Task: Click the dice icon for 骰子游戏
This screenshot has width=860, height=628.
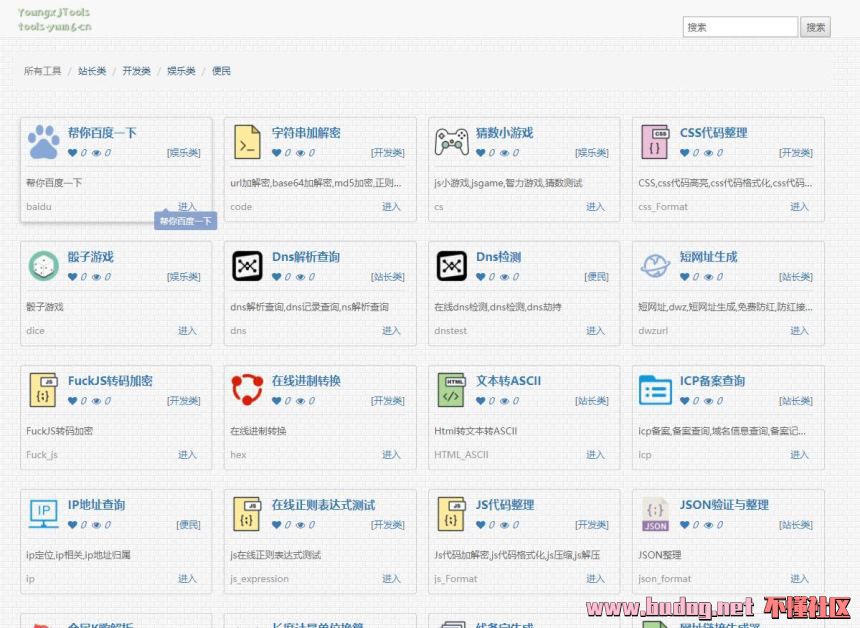Action: pos(43,266)
